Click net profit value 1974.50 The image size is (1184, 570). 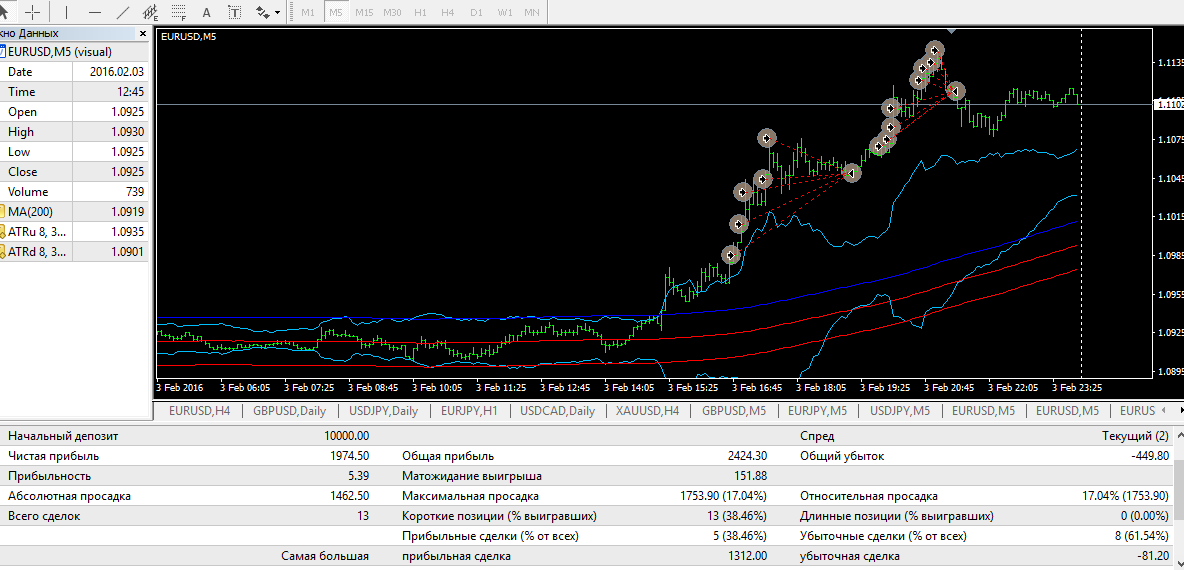(350, 456)
